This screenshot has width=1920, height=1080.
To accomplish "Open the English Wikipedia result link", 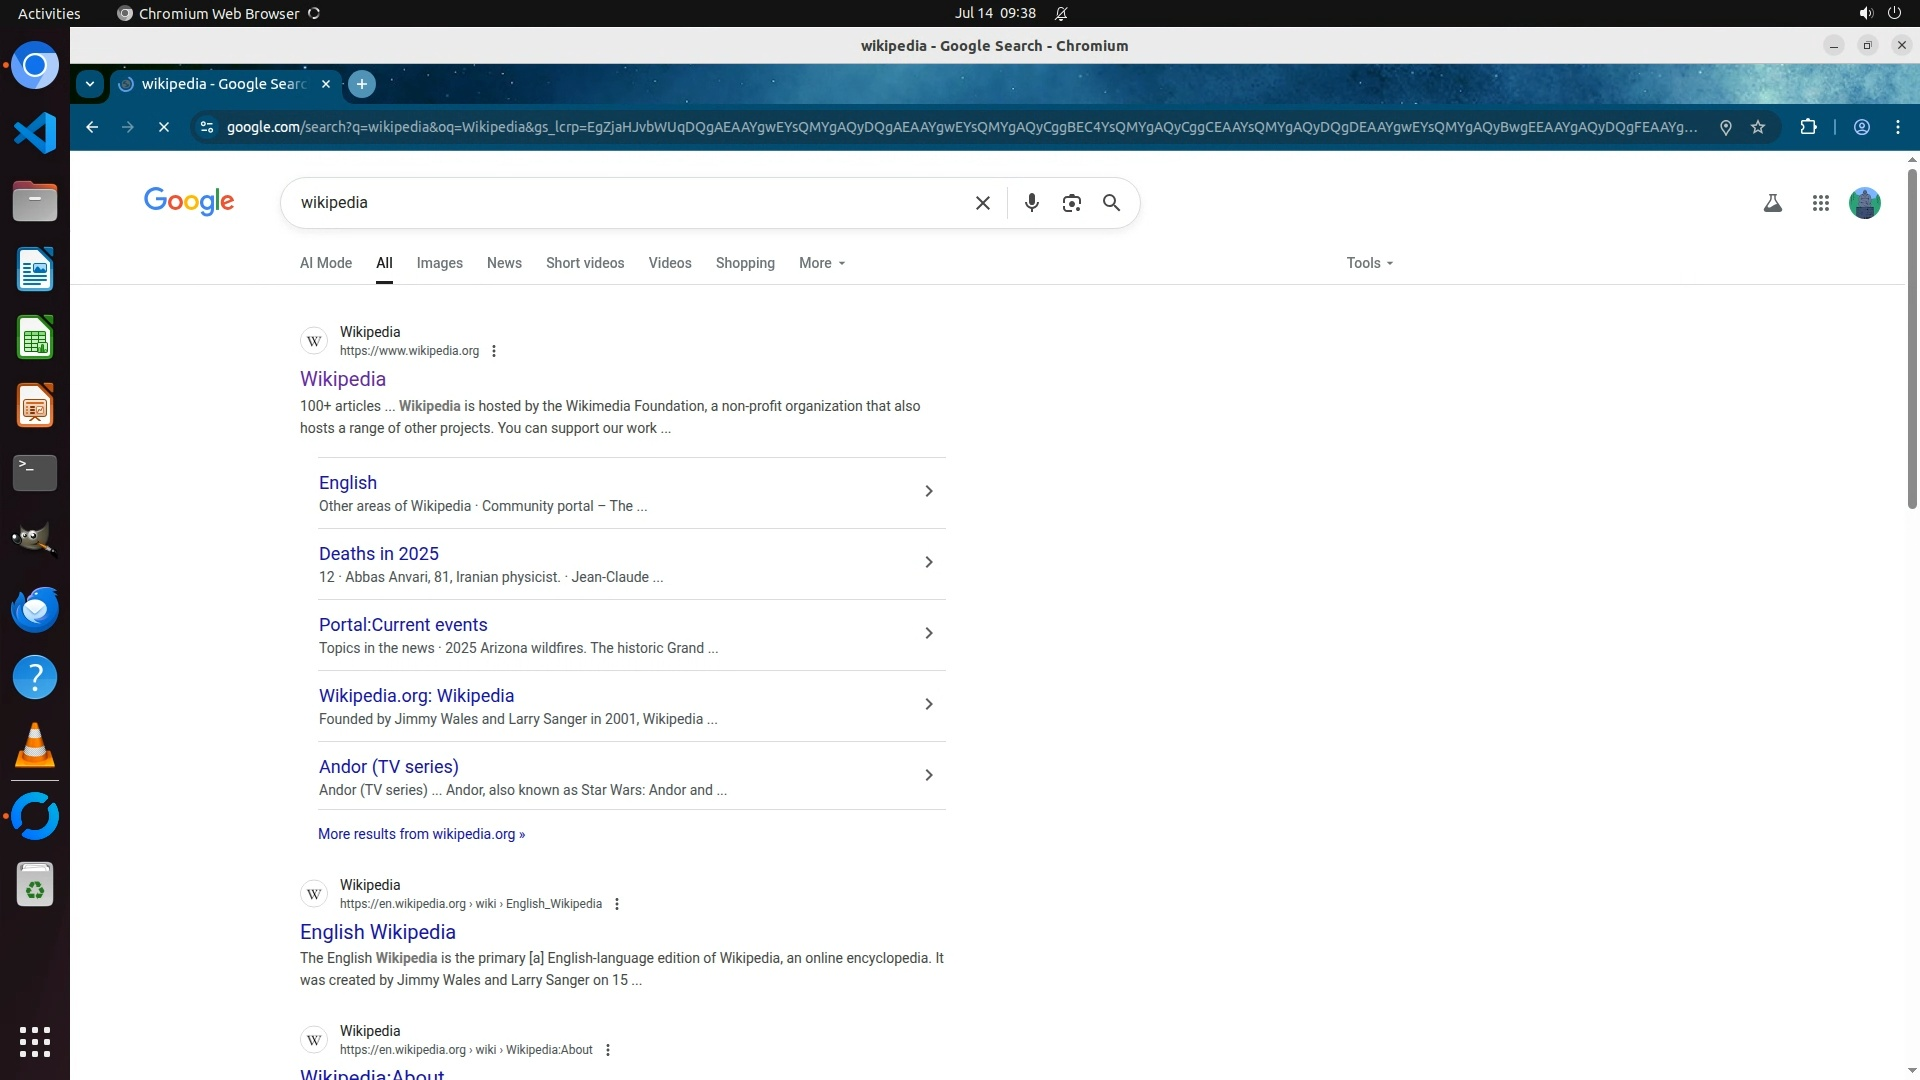I will 377,932.
